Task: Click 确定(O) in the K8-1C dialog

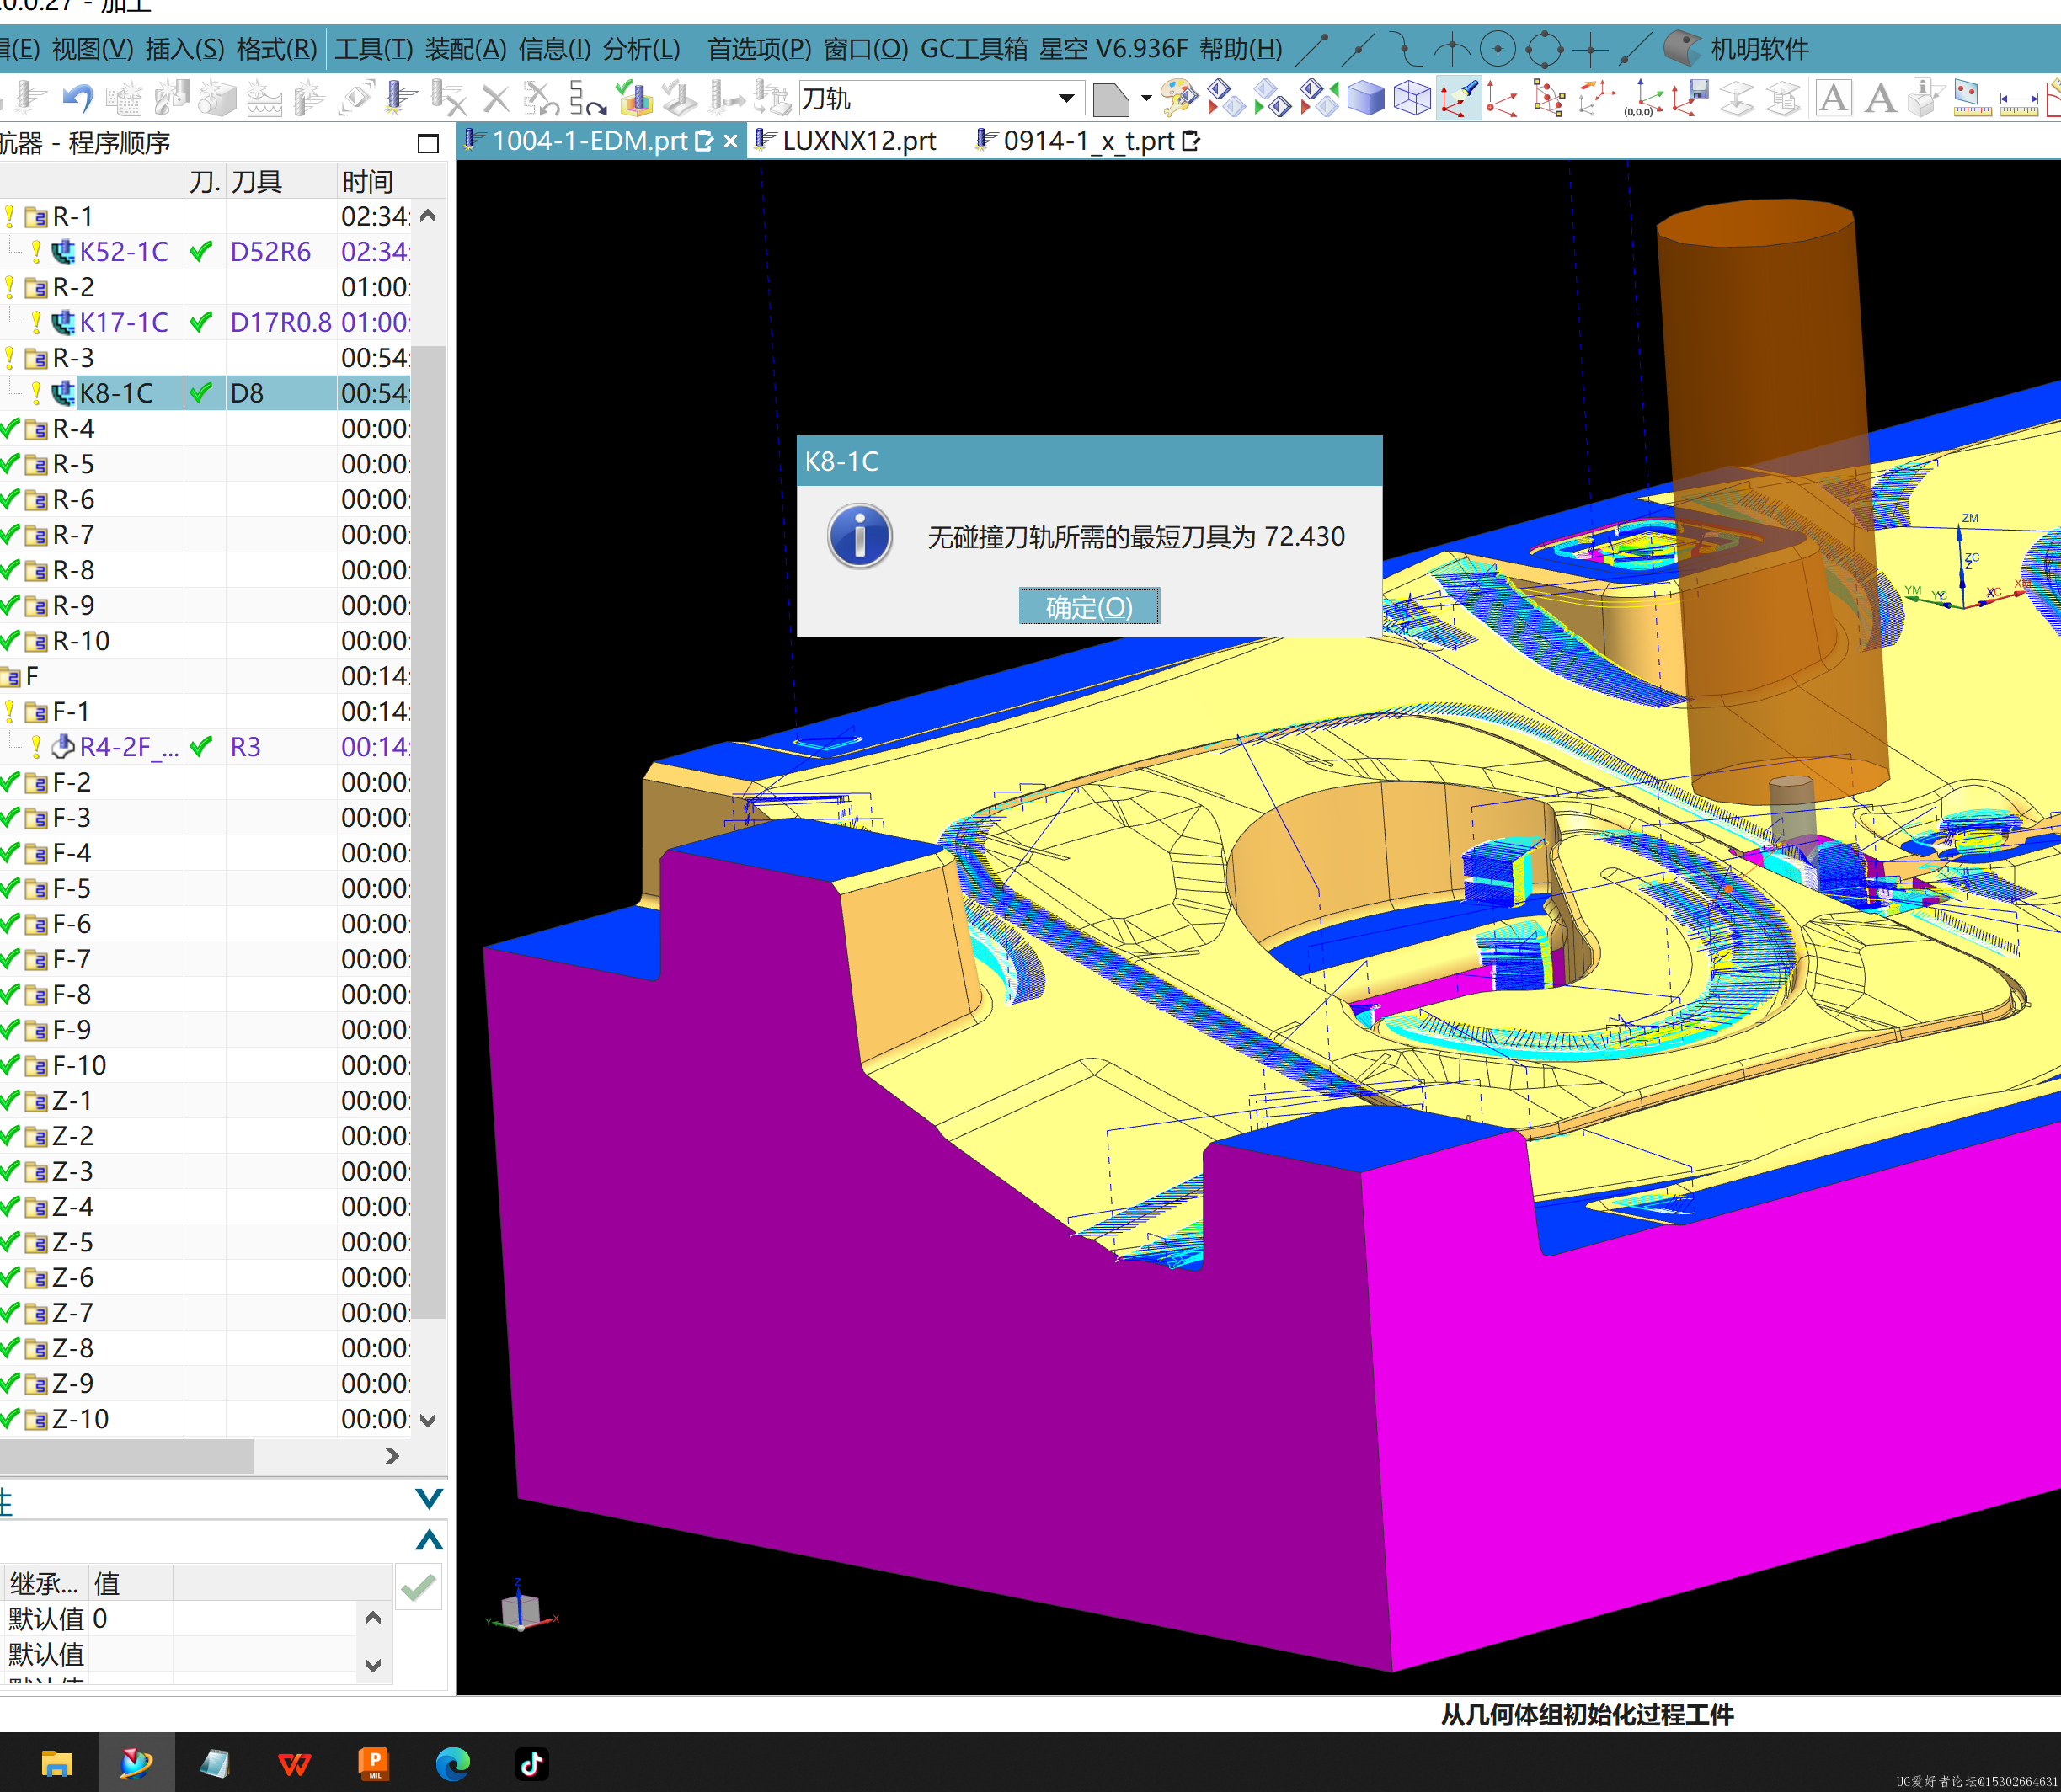Action: pos(1089,606)
